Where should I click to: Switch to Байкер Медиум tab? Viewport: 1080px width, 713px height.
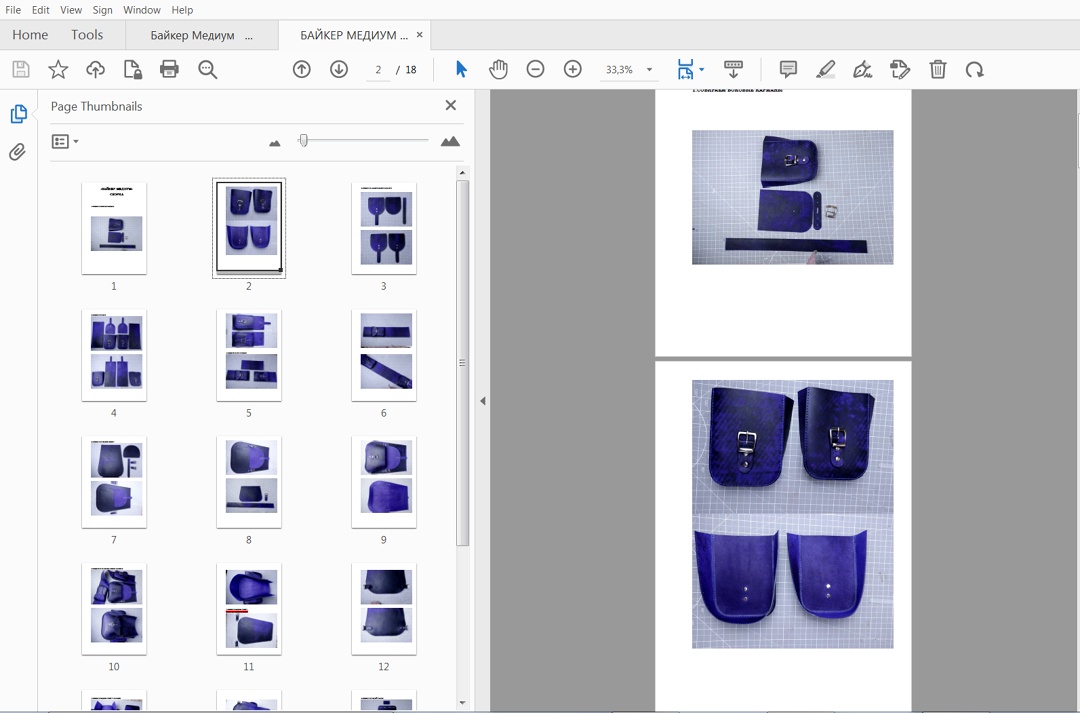pos(192,35)
